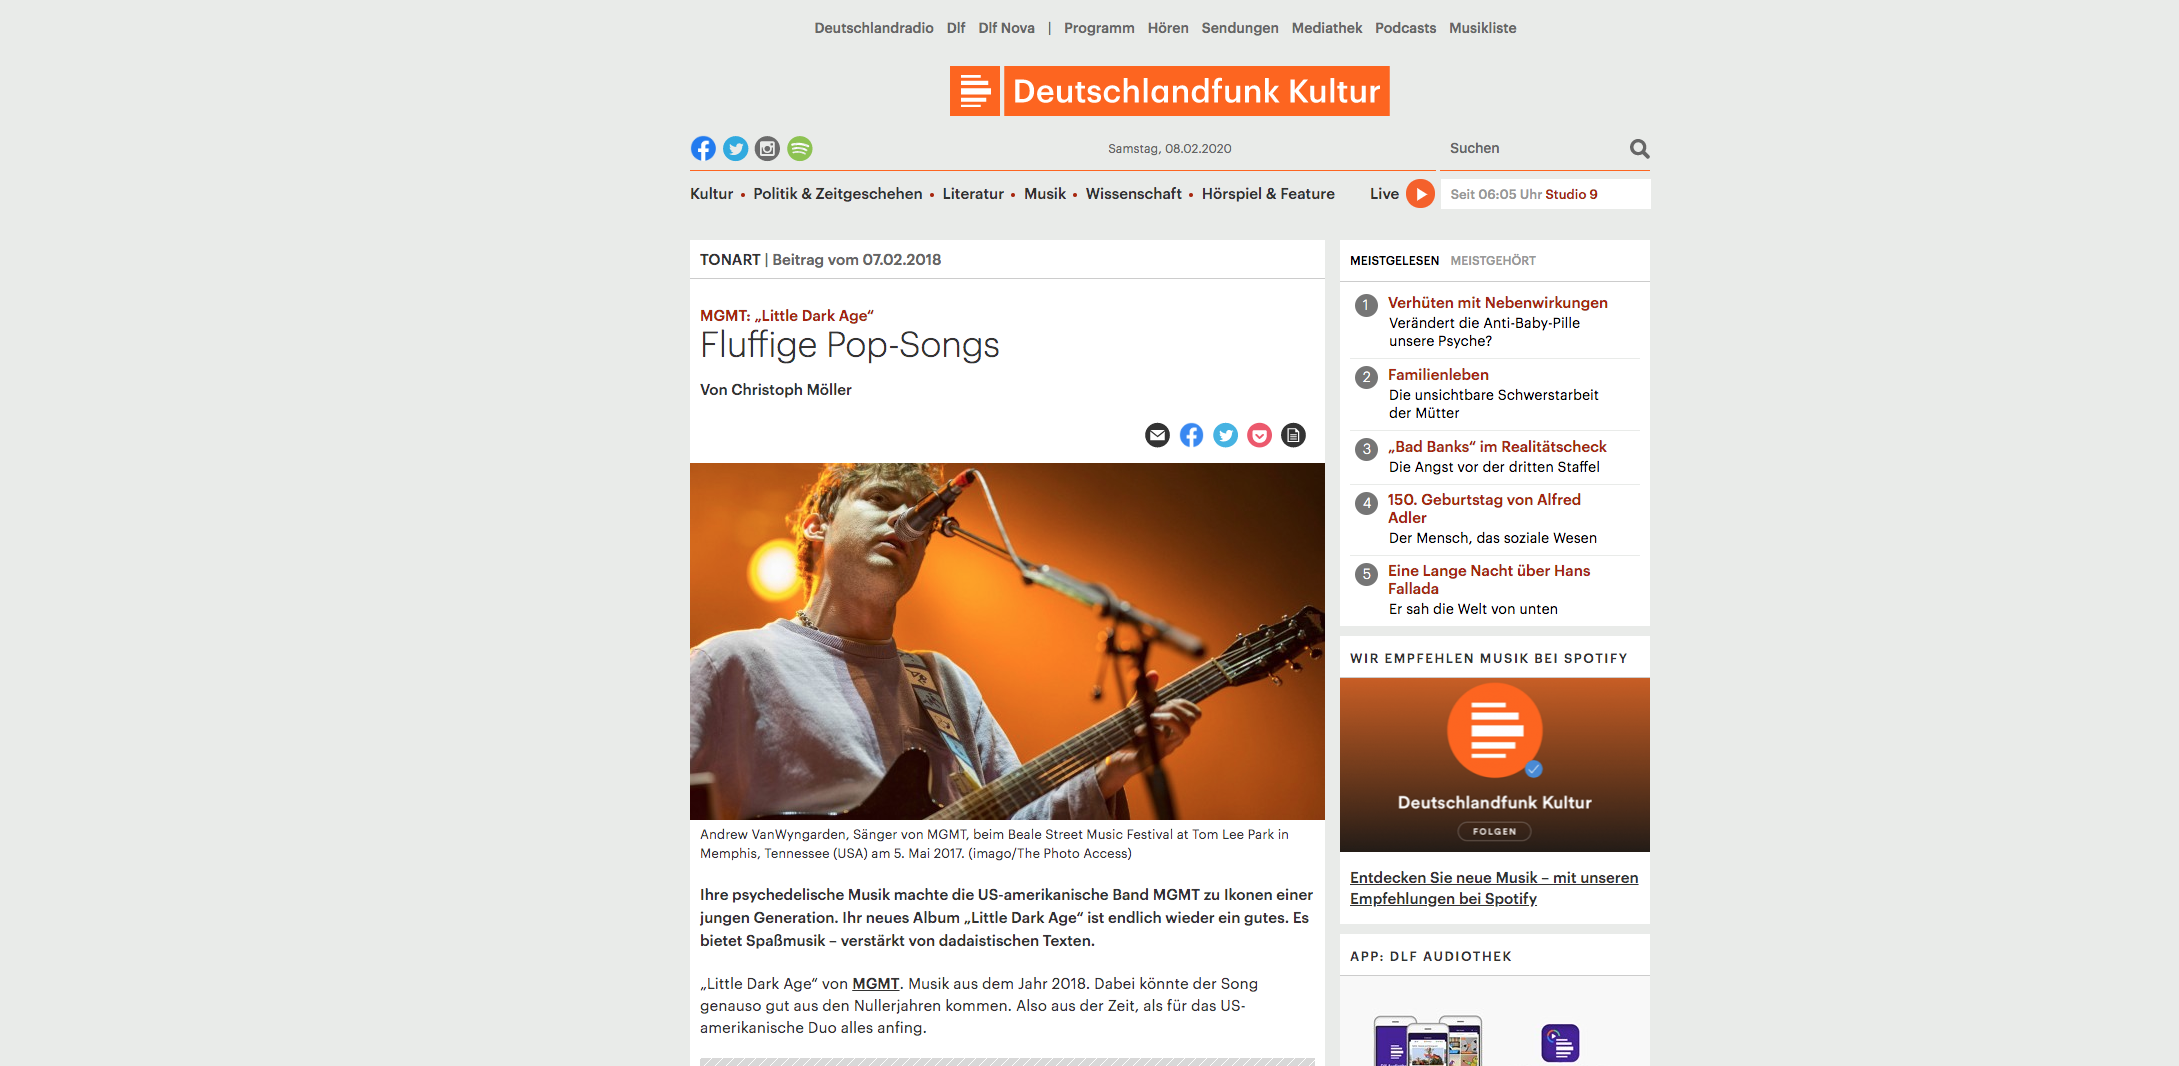
Task: Open the Spotify icon in header
Action: click(799, 149)
